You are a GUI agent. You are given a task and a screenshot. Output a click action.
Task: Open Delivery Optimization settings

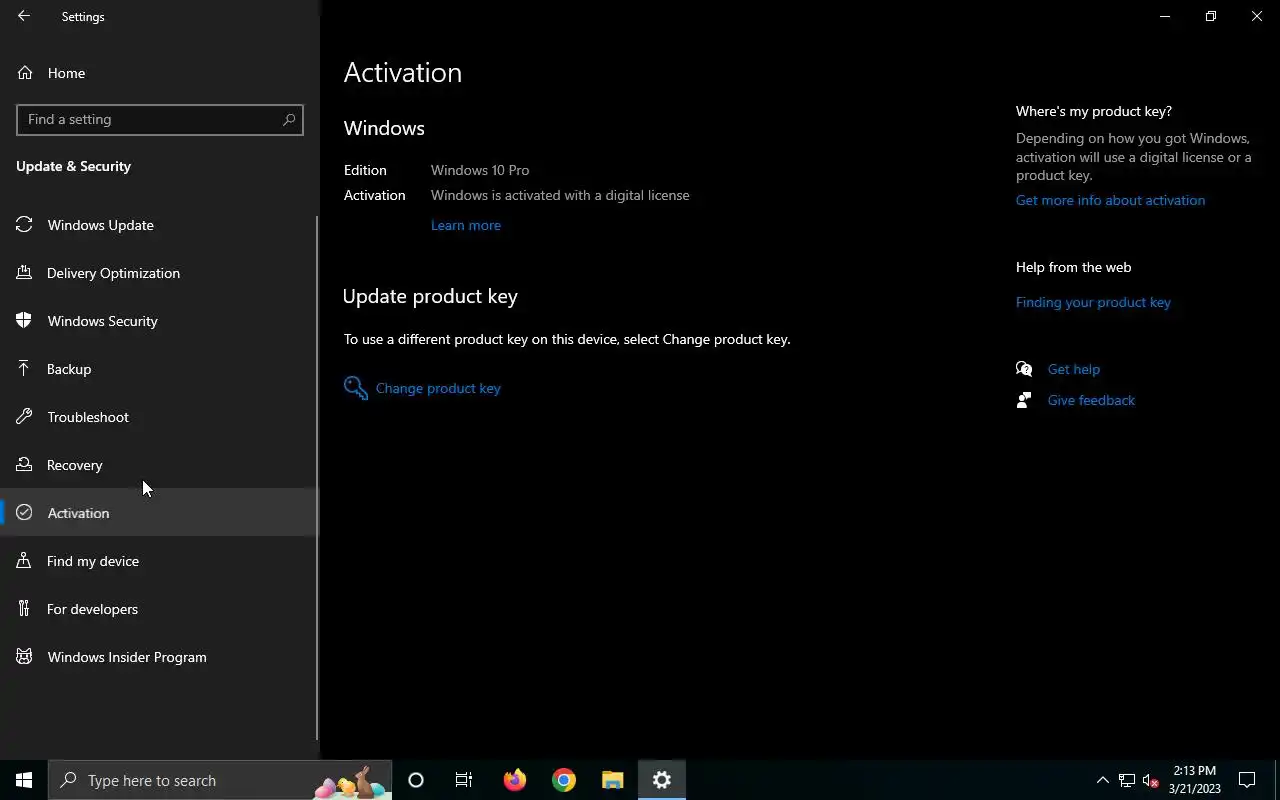(x=160, y=273)
